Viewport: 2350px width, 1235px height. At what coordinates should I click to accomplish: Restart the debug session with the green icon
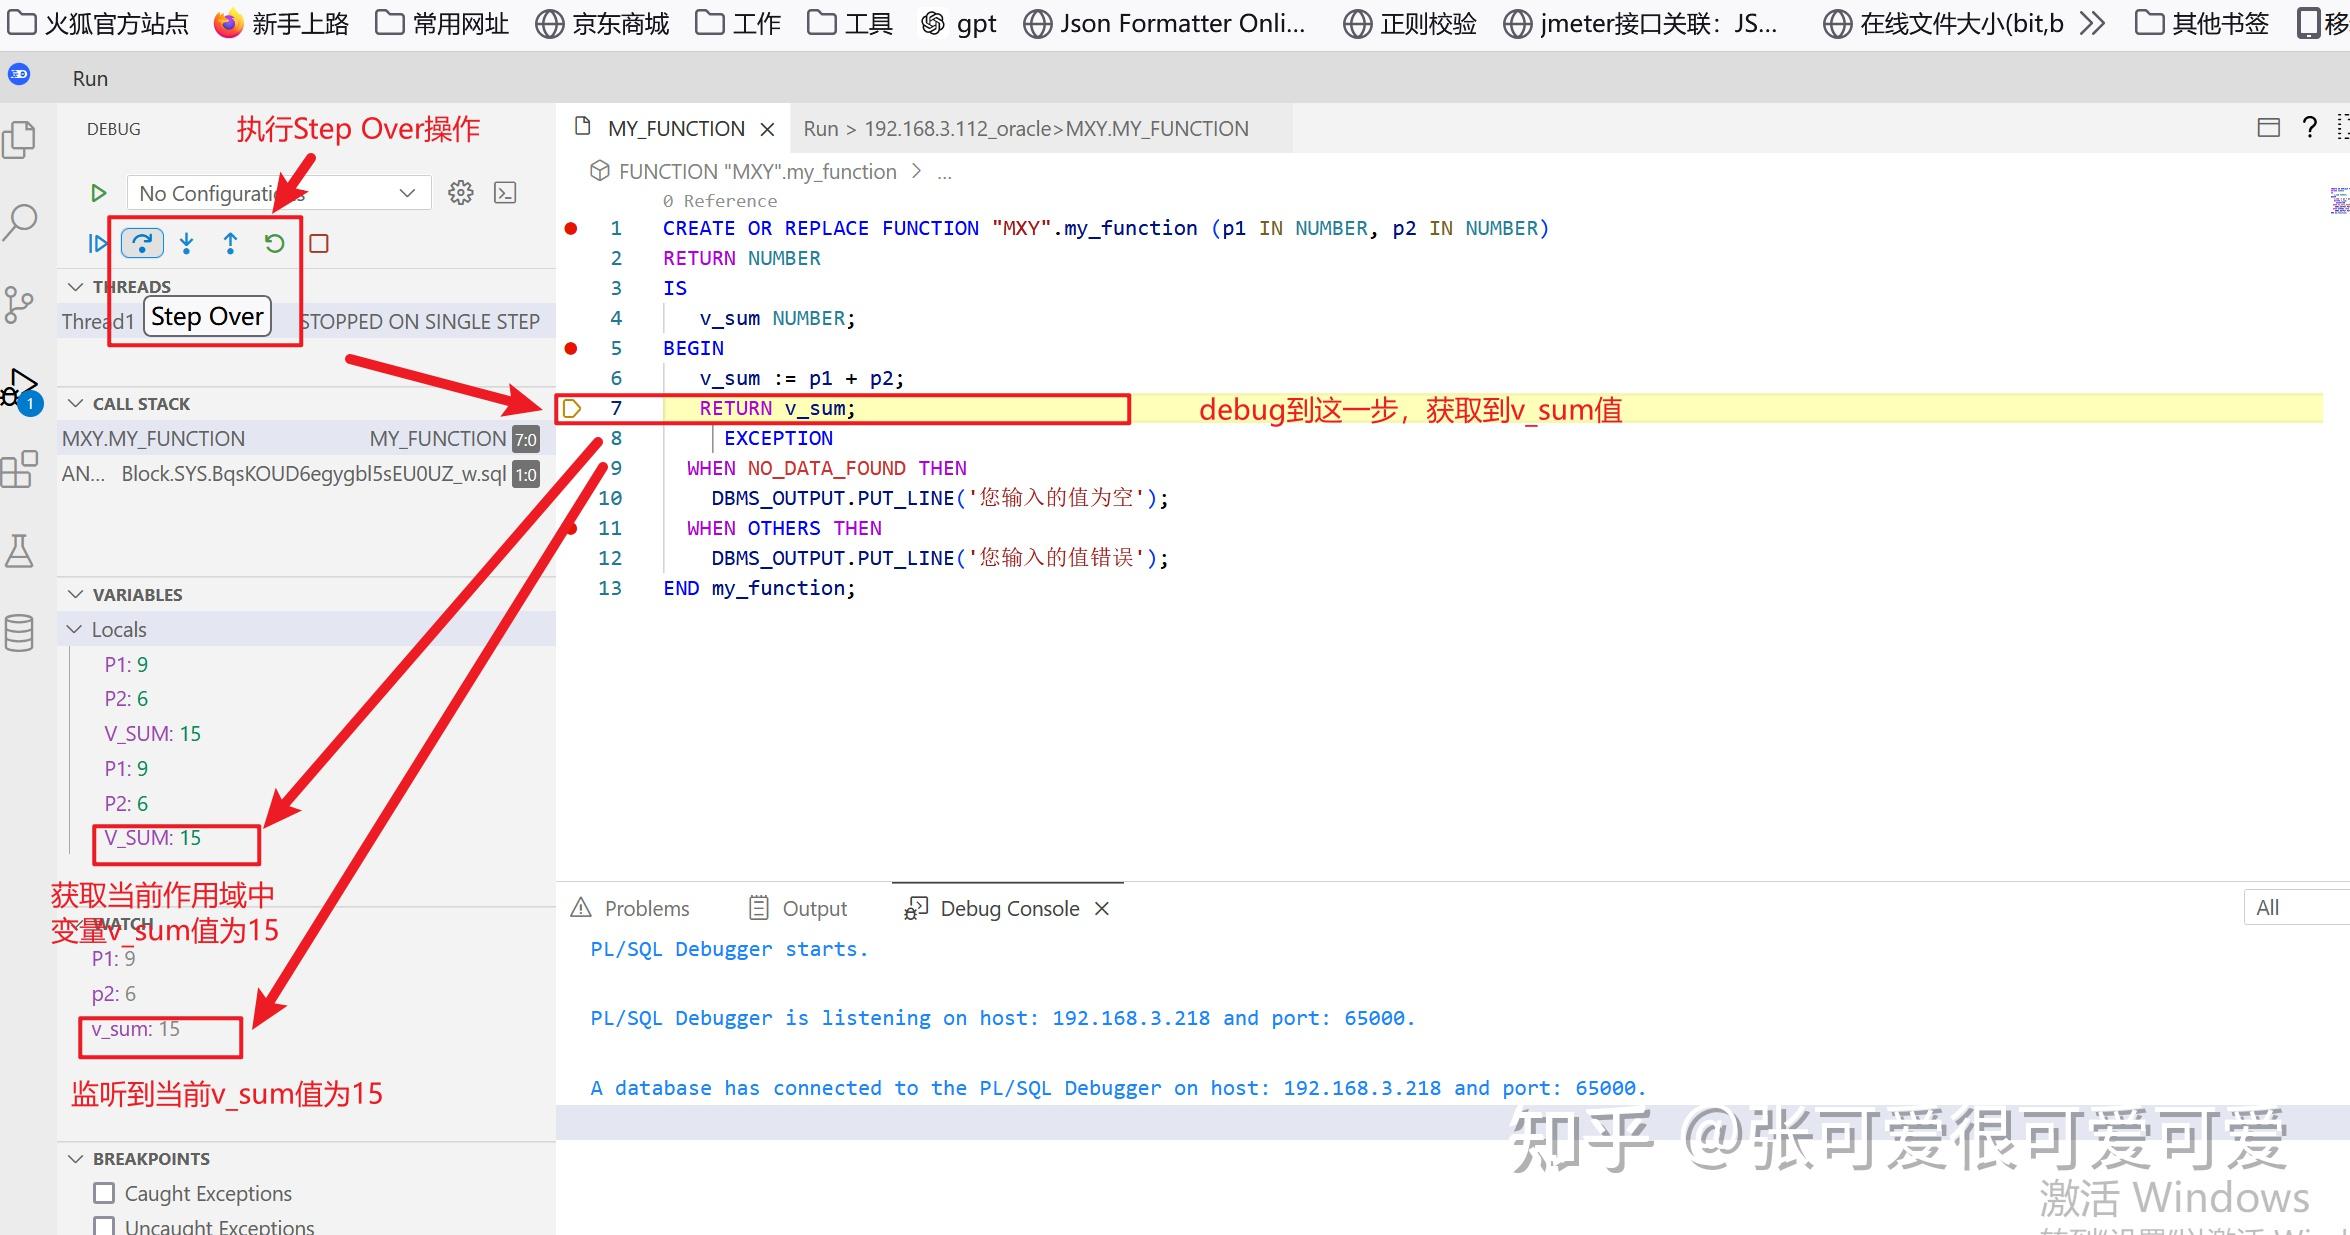pos(274,243)
